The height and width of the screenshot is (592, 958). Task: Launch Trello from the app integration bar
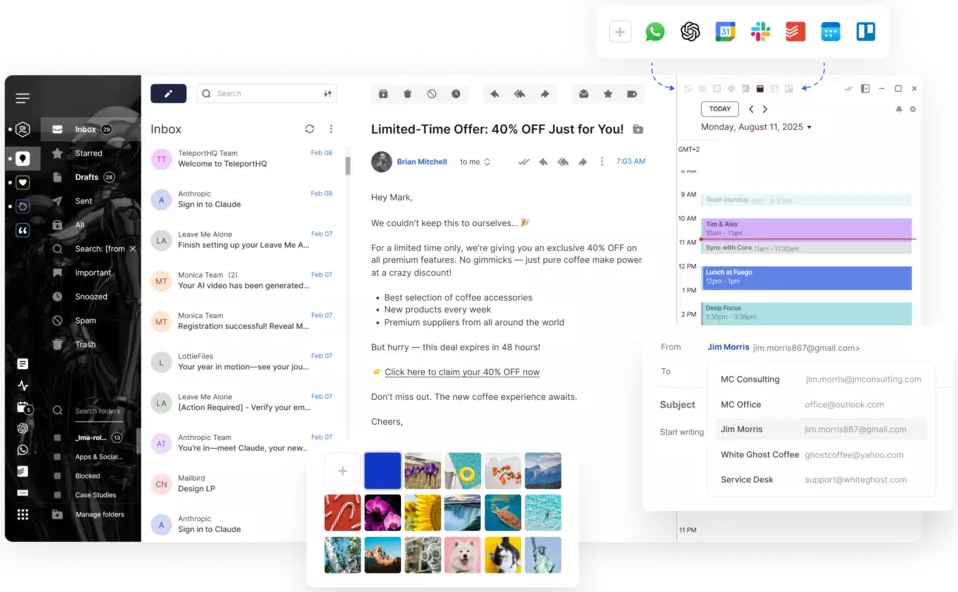point(865,32)
